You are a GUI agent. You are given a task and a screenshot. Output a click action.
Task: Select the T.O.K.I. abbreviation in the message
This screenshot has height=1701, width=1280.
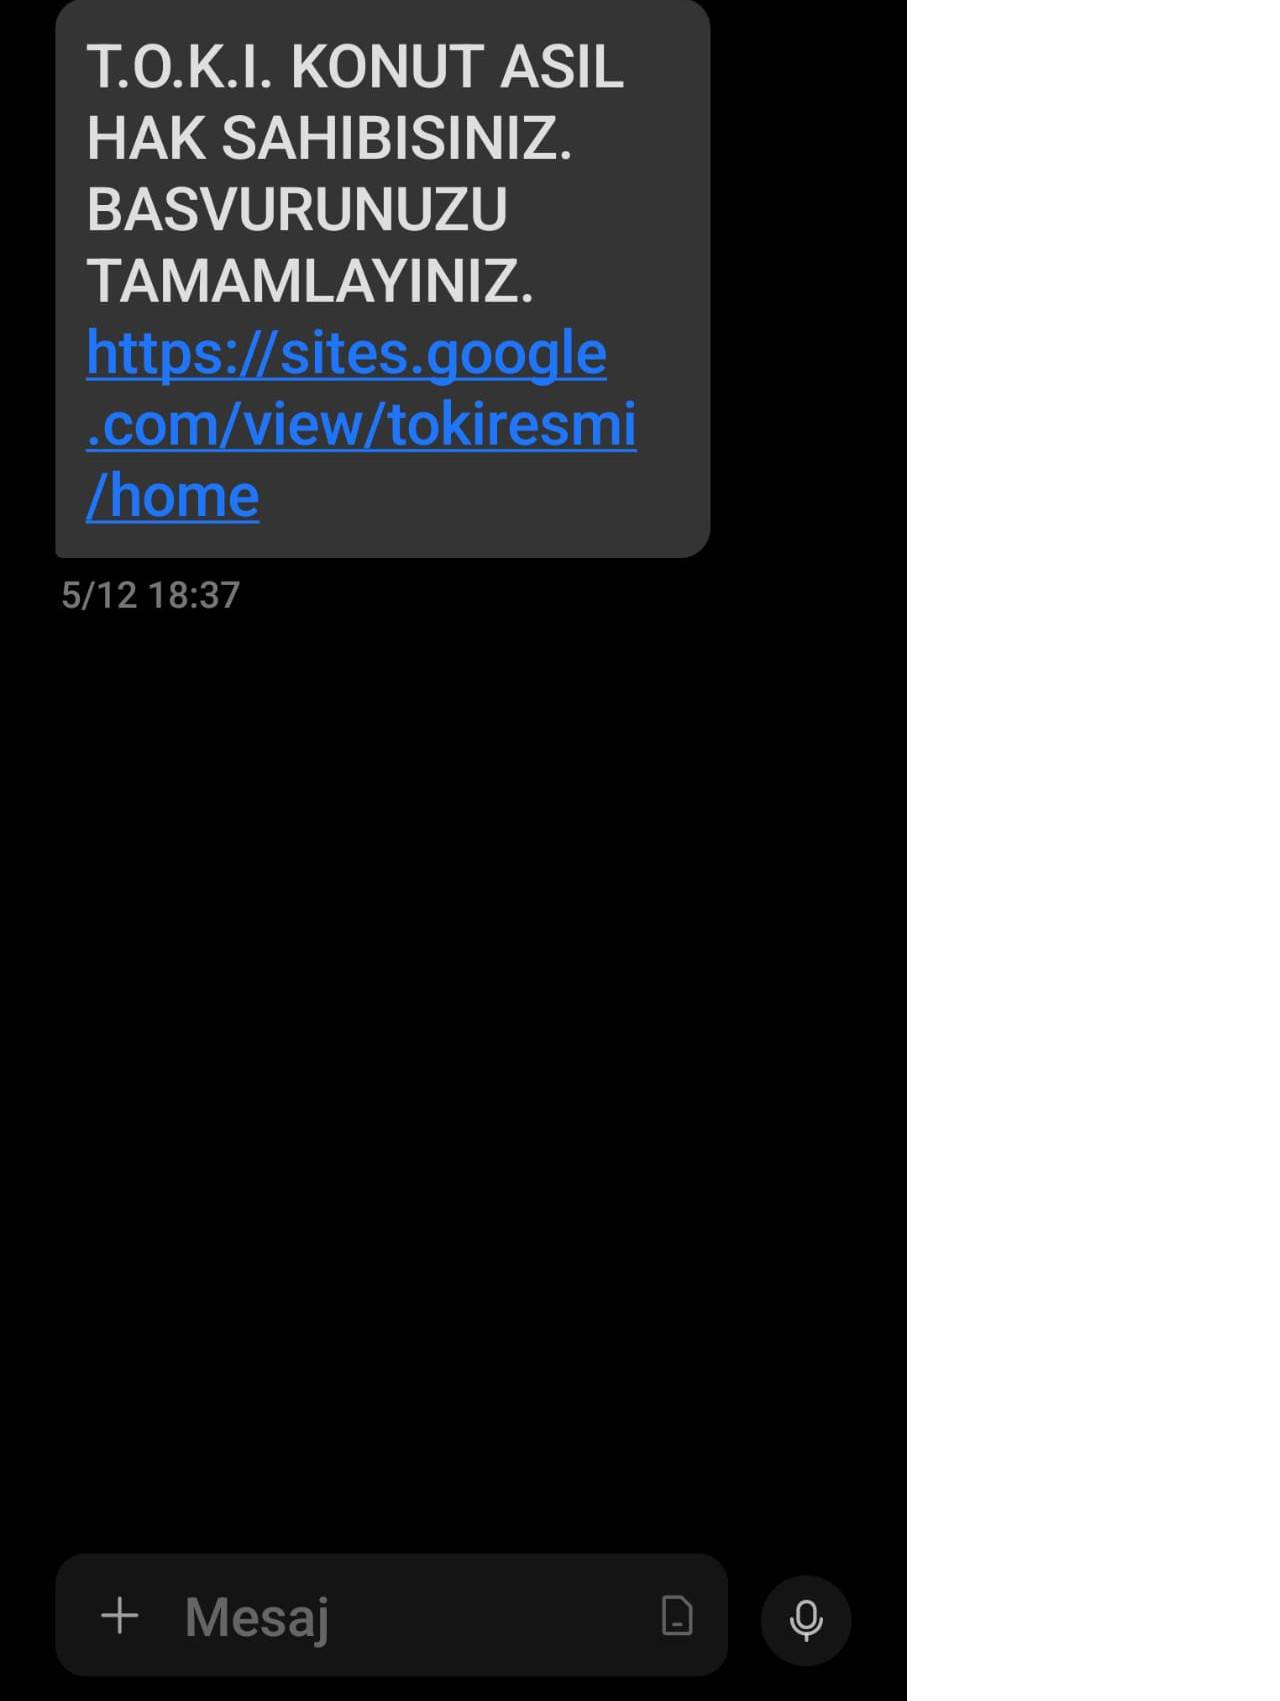[x=180, y=67]
